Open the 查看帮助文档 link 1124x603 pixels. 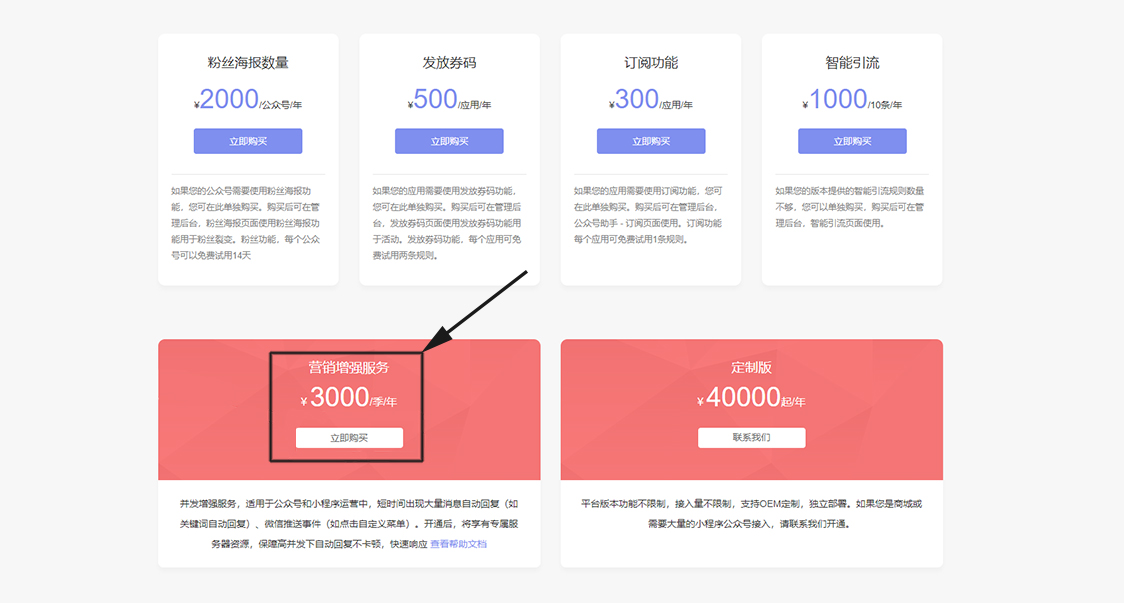click(x=459, y=544)
